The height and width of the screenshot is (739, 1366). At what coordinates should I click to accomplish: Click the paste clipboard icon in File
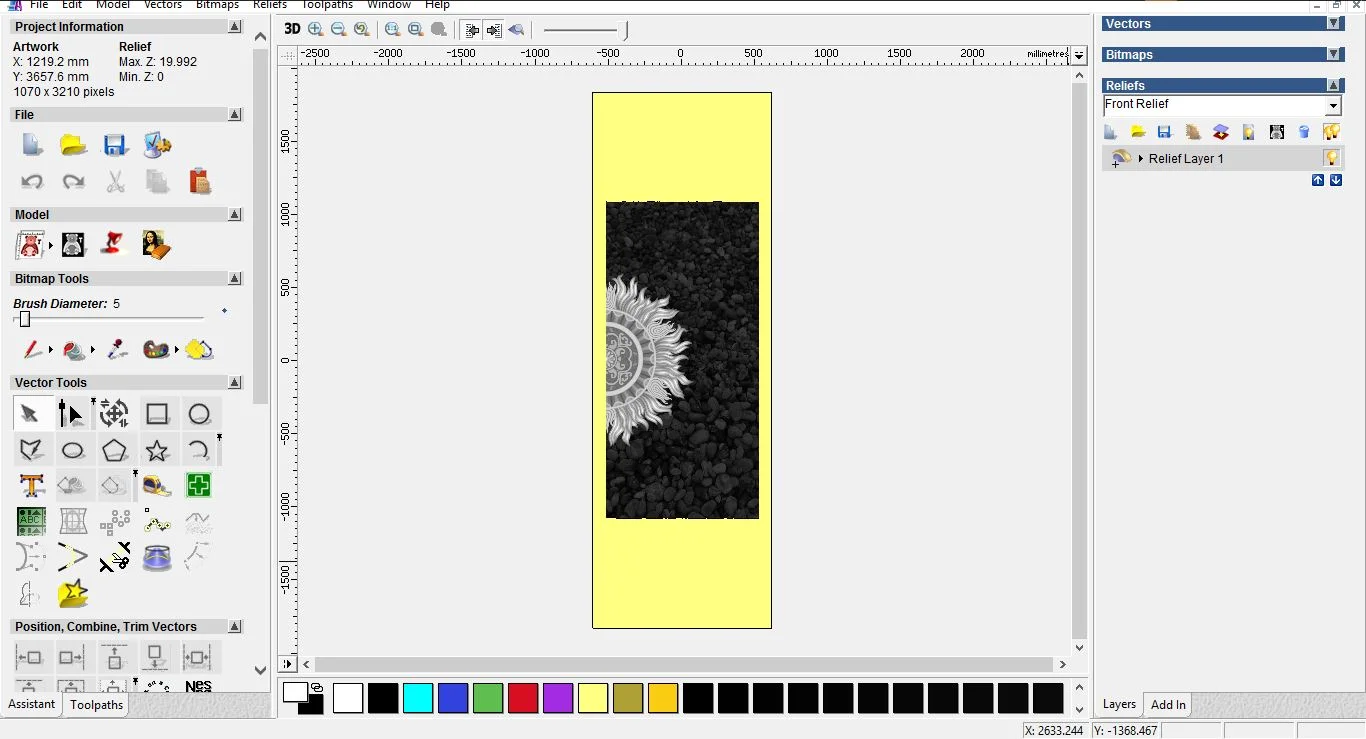click(200, 181)
